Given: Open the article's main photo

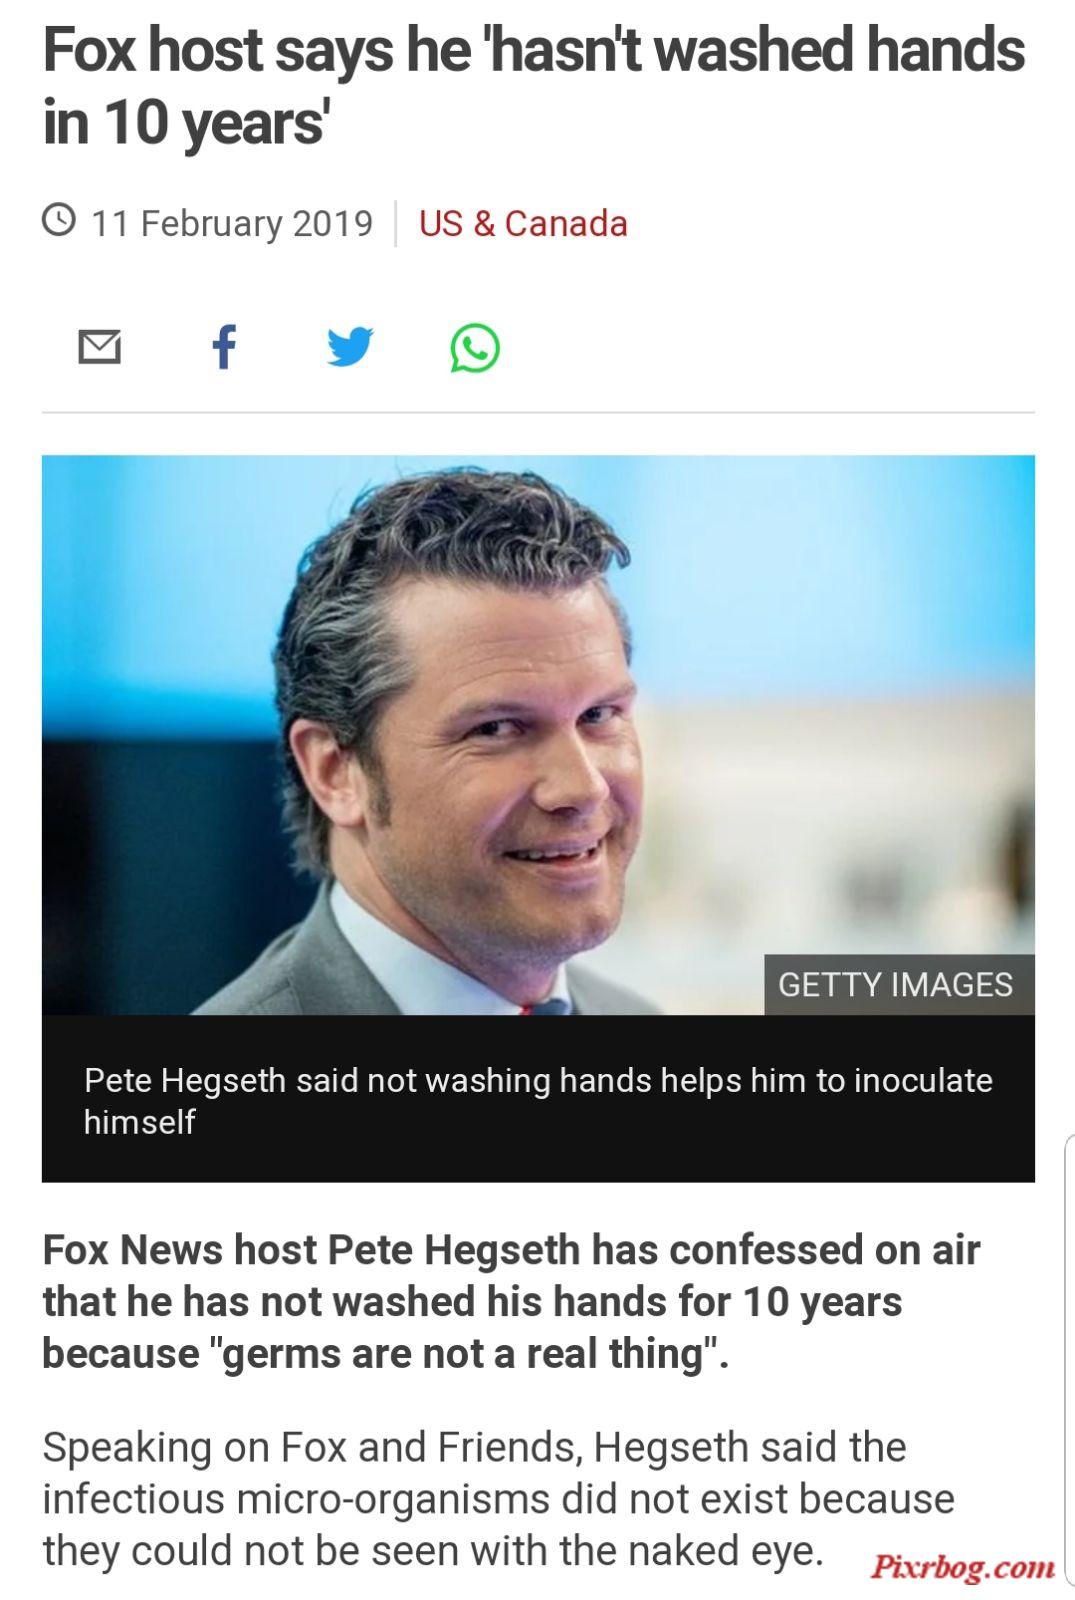Looking at the screenshot, I should (x=538, y=735).
